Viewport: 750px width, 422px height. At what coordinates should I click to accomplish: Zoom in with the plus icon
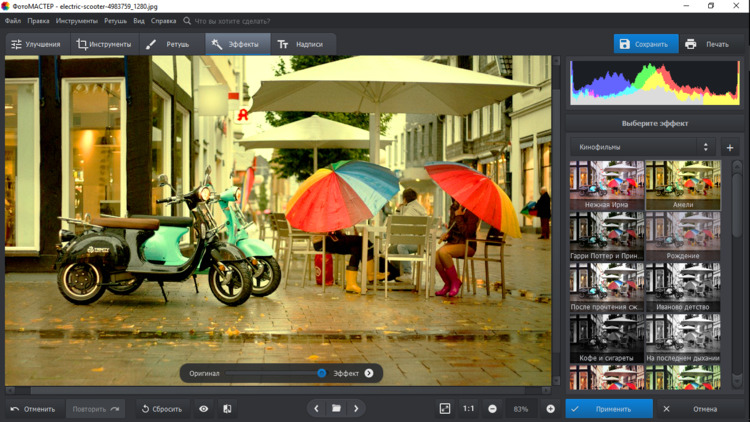pyautogui.click(x=550, y=409)
